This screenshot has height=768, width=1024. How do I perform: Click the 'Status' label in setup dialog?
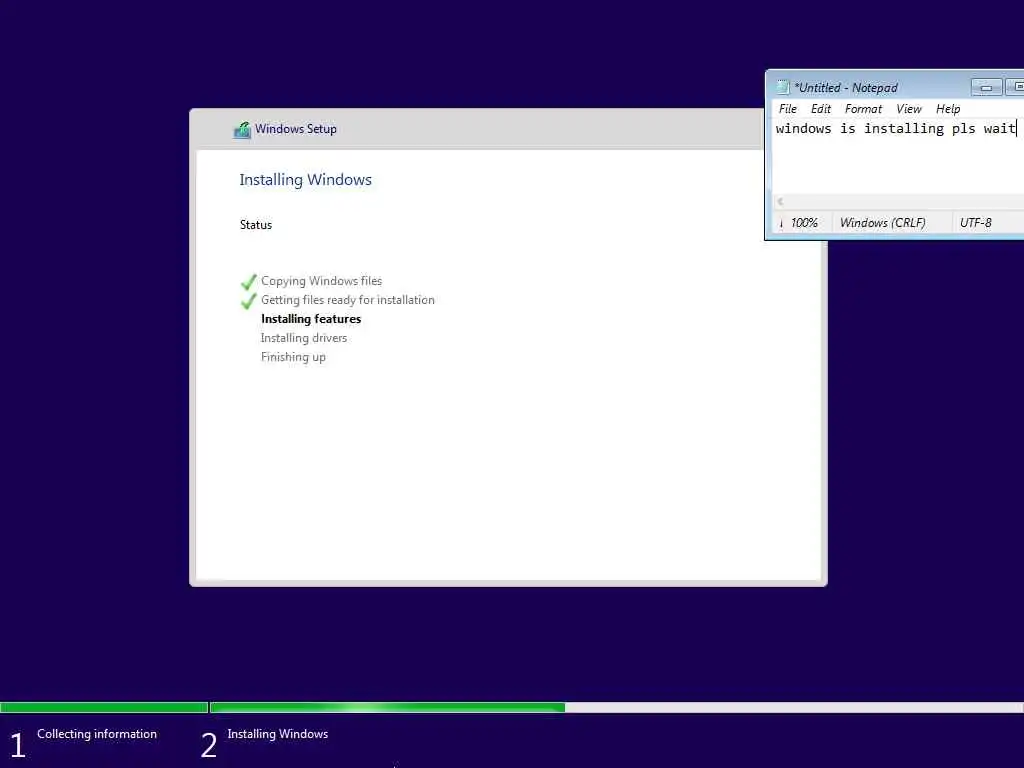pos(256,225)
